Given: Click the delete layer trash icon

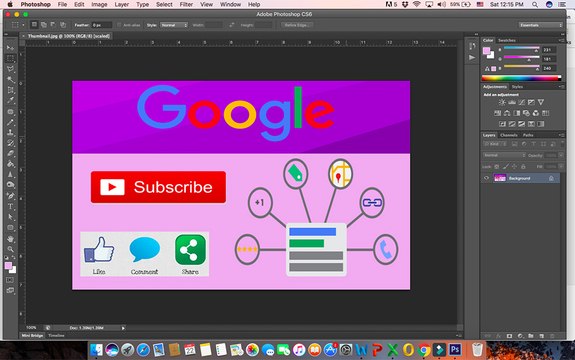Looking at the screenshot, I should pyautogui.click(x=552, y=336).
